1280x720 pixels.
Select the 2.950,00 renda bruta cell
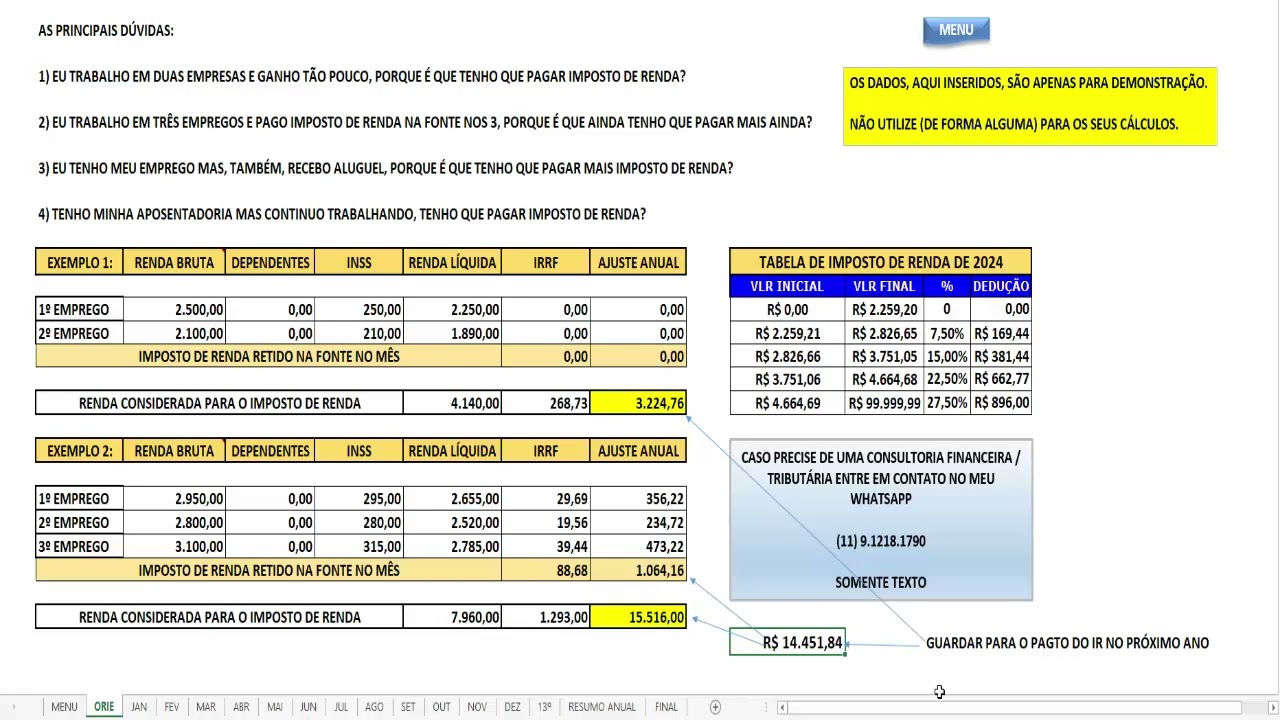(x=174, y=498)
